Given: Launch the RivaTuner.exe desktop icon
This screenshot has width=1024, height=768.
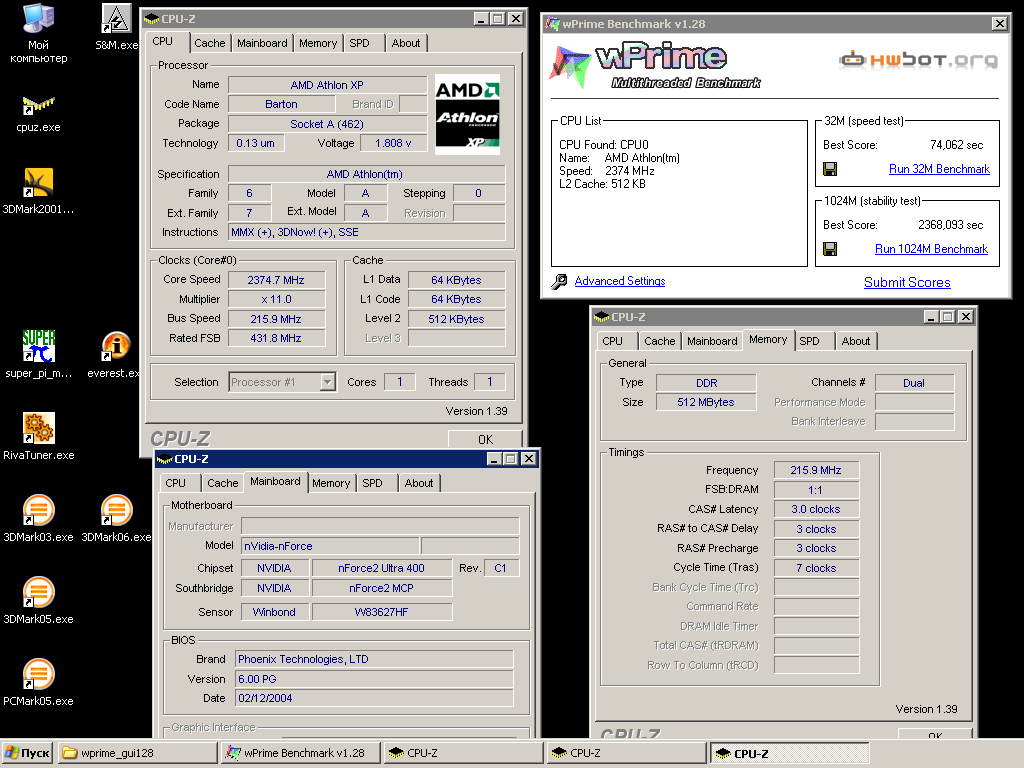Looking at the screenshot, I should 39,436.
